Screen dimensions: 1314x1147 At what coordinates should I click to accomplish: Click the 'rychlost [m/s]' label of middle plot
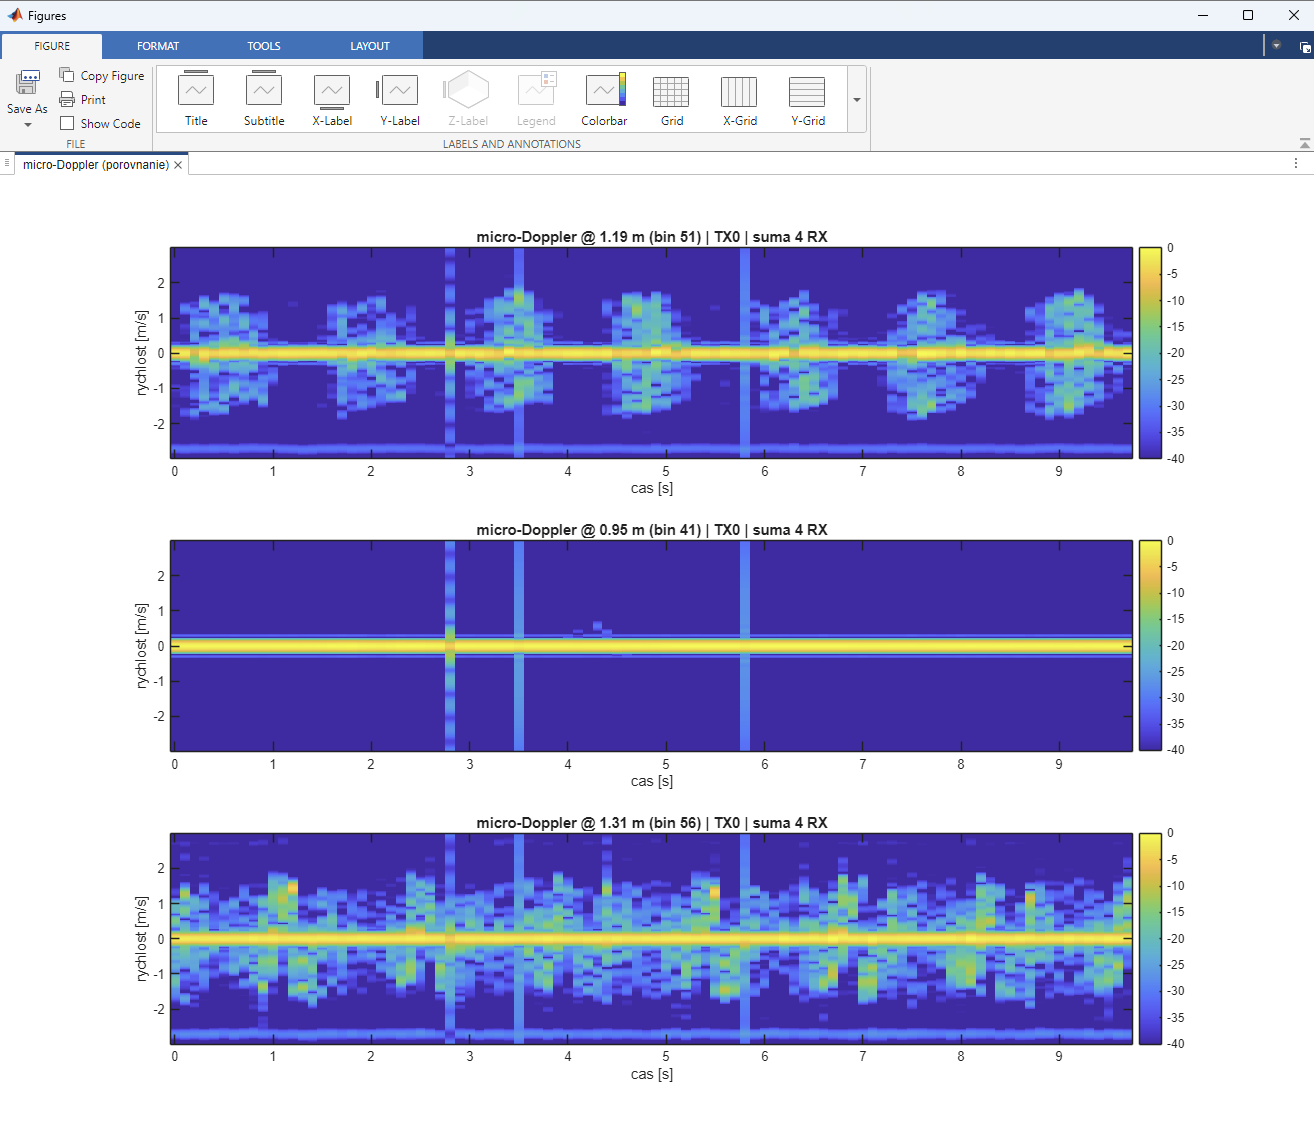pyautogui.click(x=141, y=646)
